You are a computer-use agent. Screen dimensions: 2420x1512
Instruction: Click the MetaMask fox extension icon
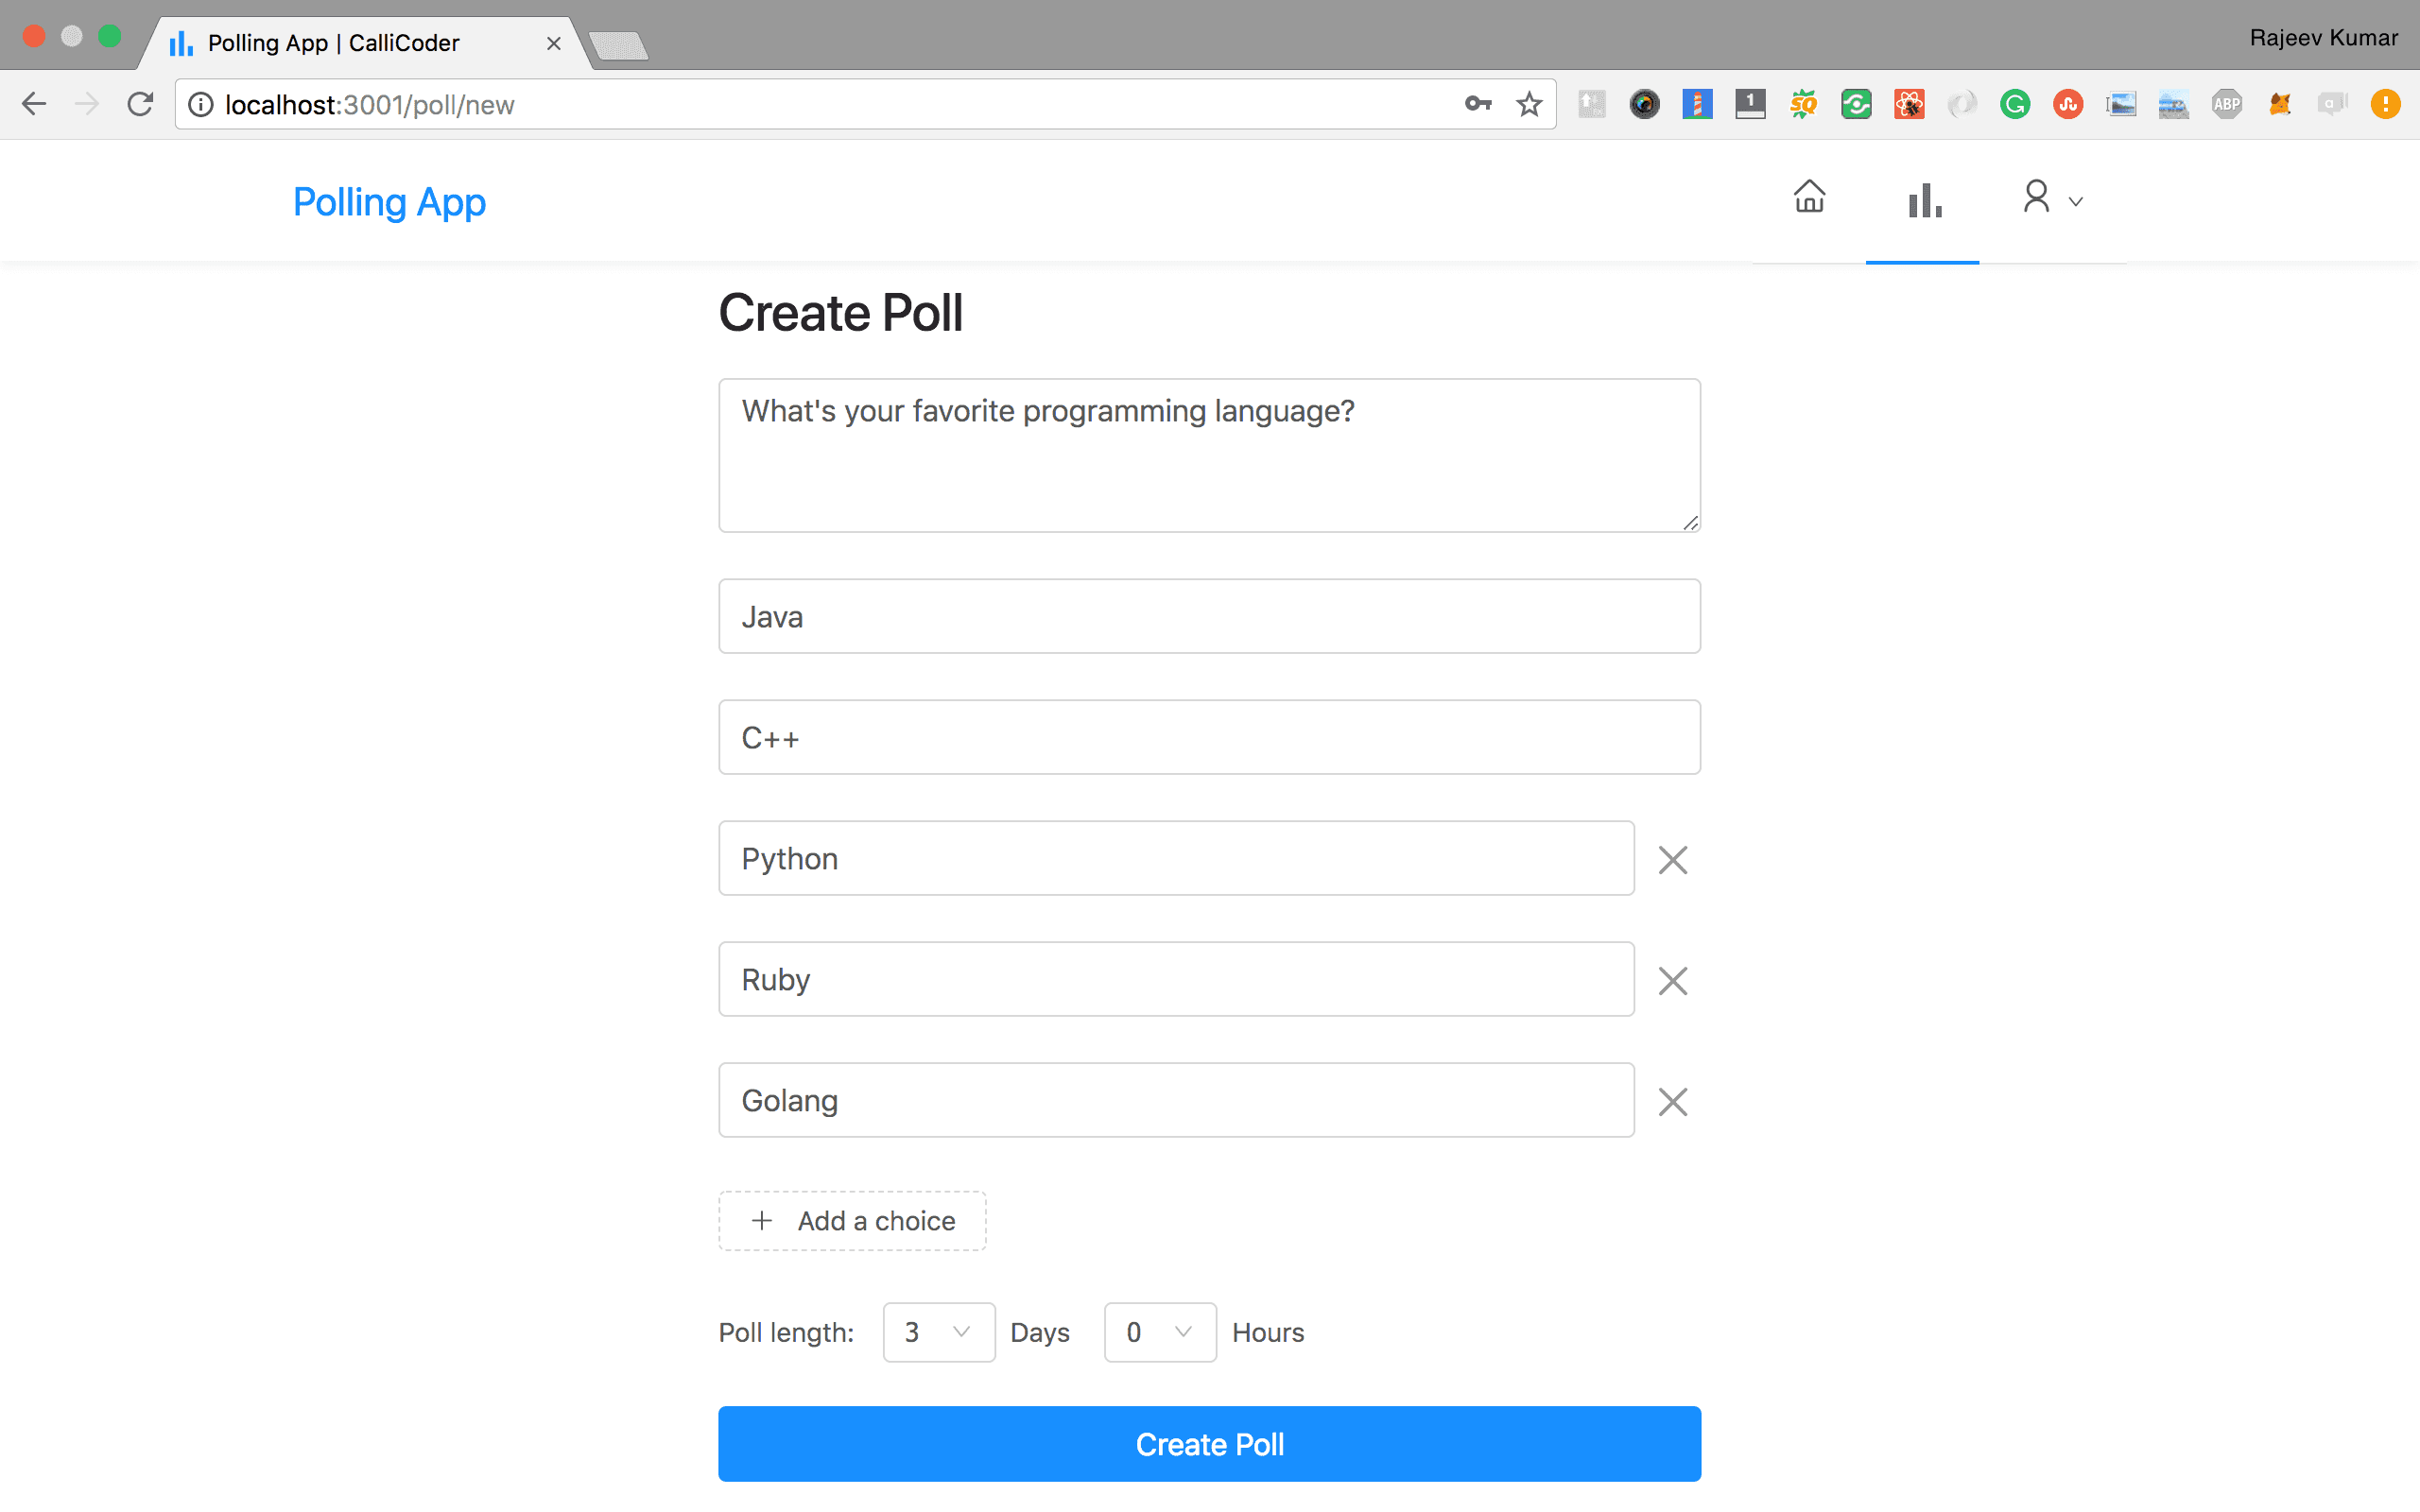[2280, 104]
